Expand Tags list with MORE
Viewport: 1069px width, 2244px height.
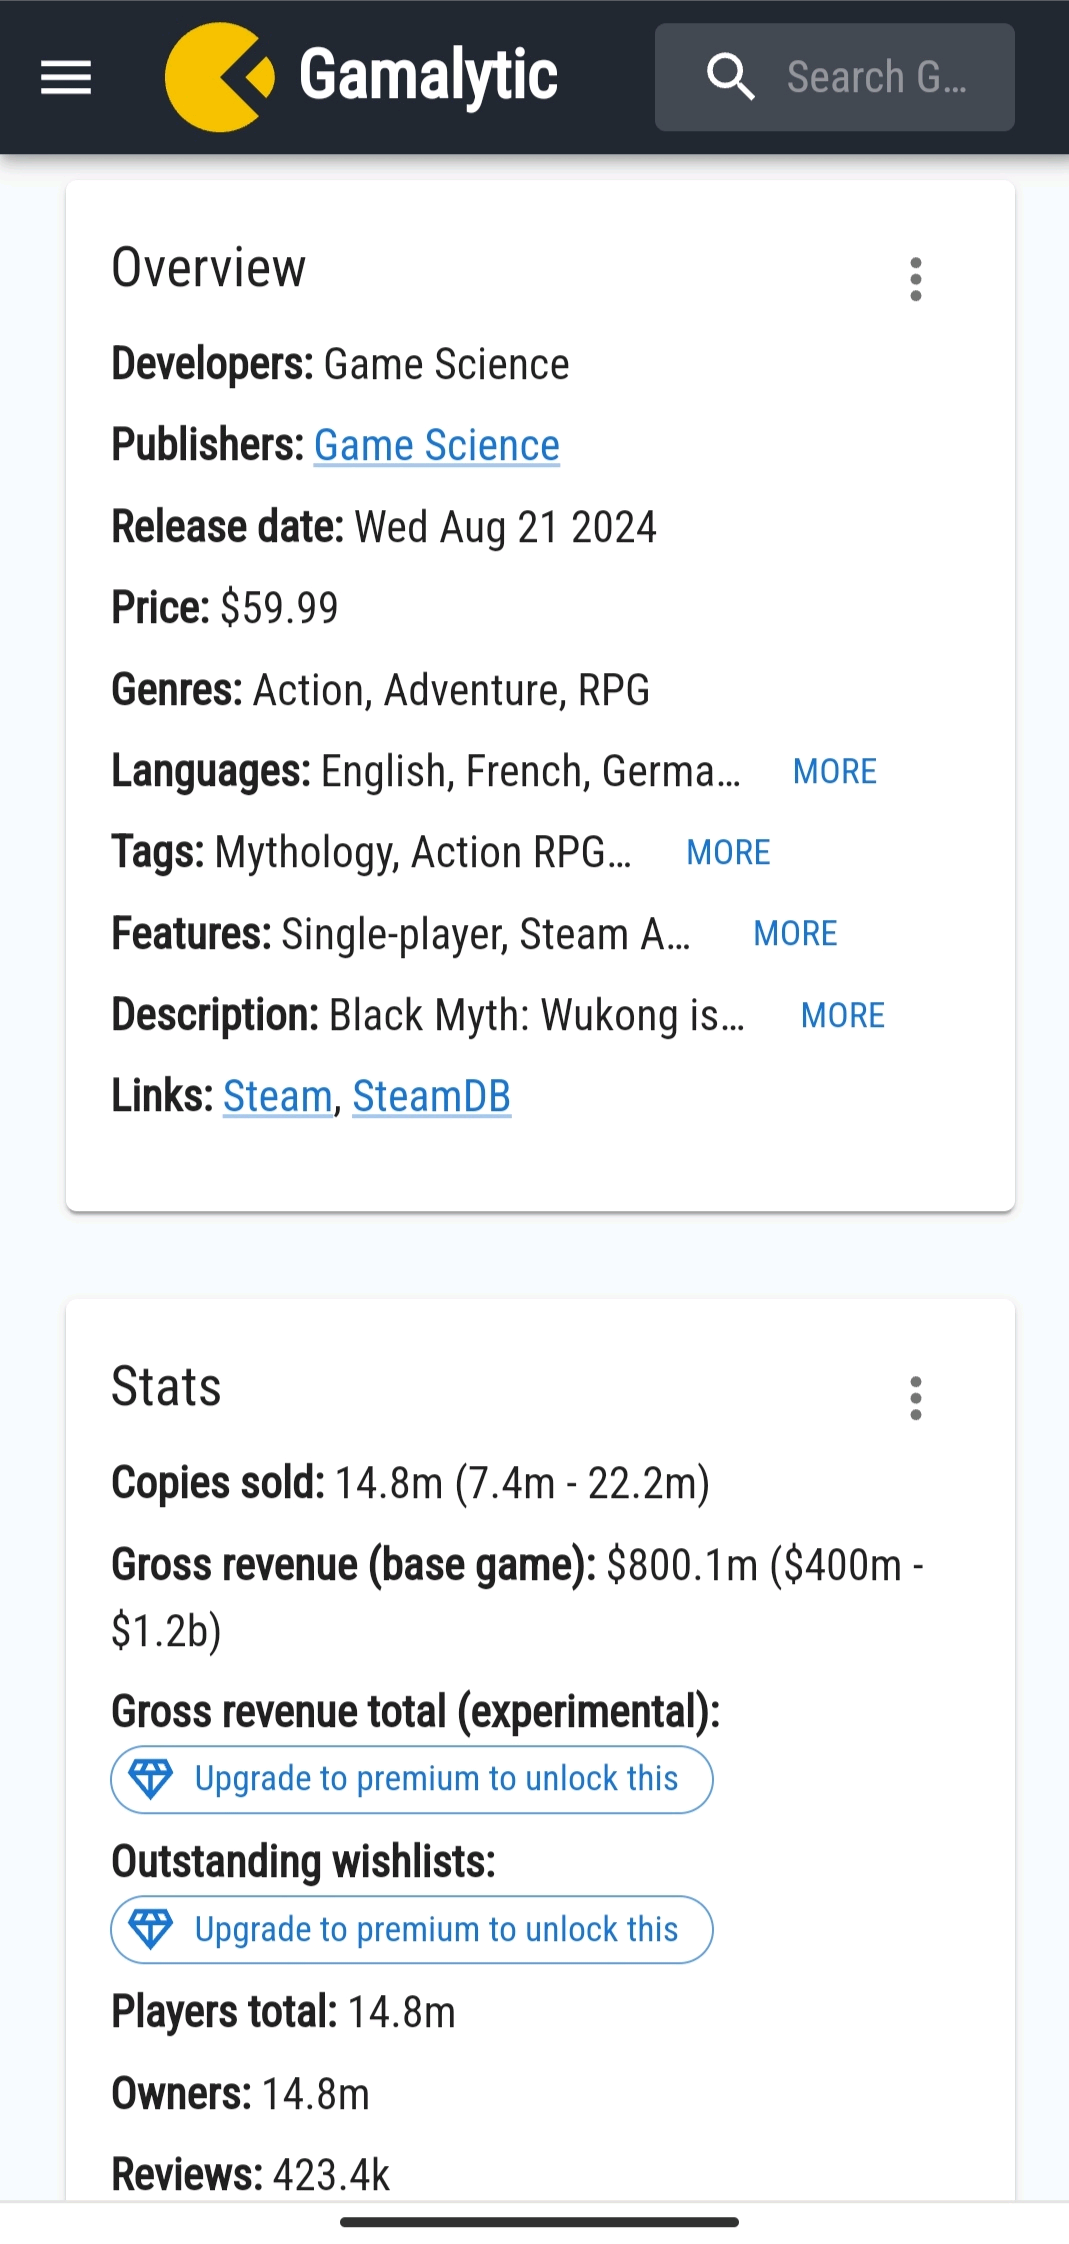point(728,852)
